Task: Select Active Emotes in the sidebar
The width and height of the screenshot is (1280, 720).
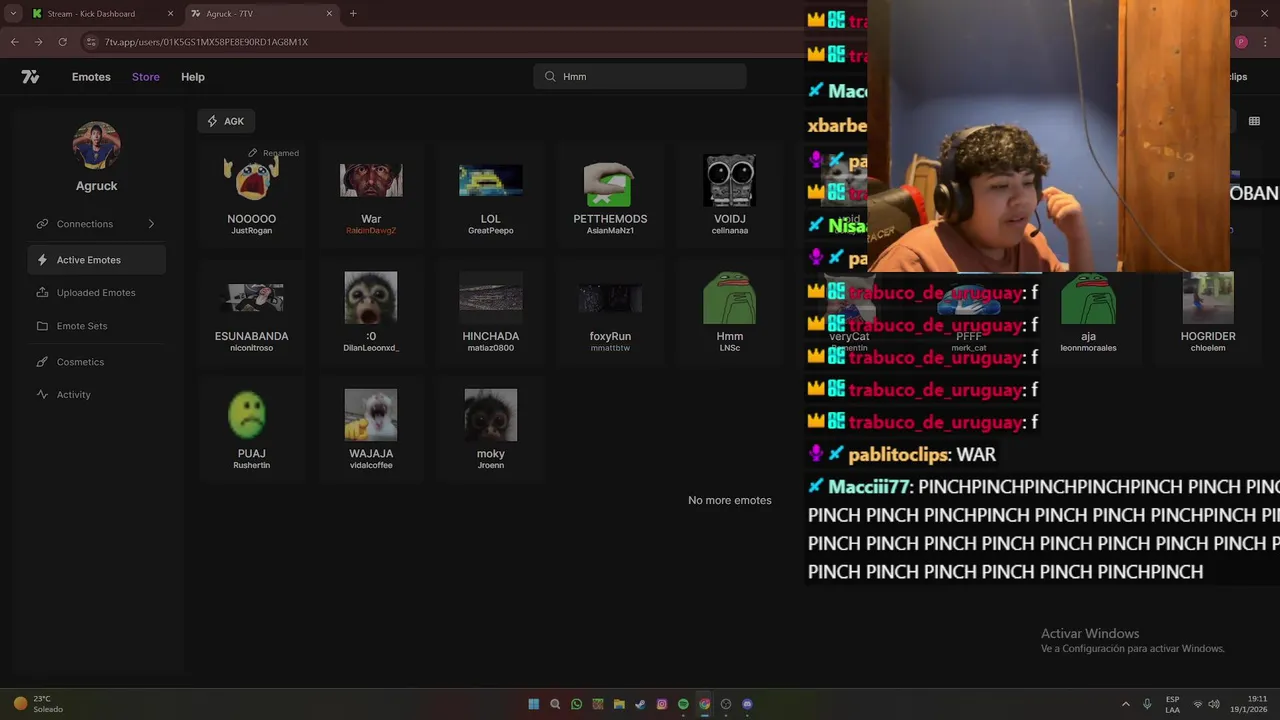Action: (97, 260)
